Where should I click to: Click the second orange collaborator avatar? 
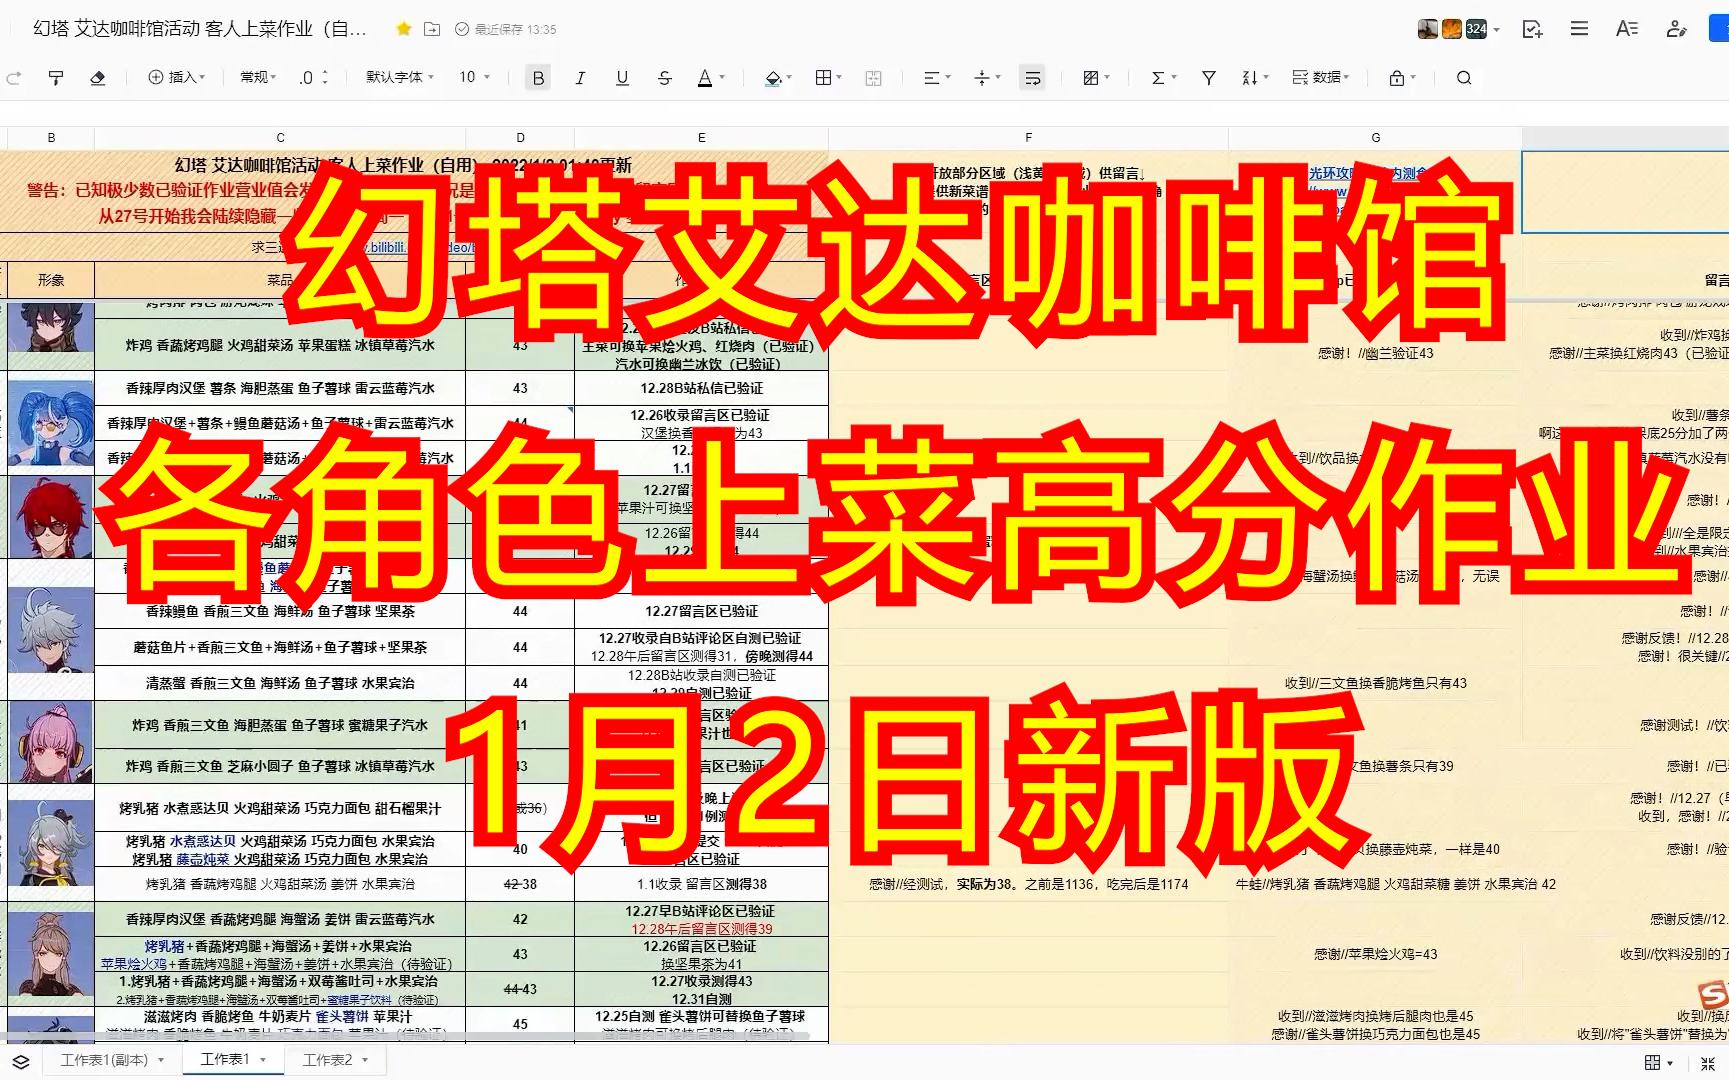(1451, 29)
